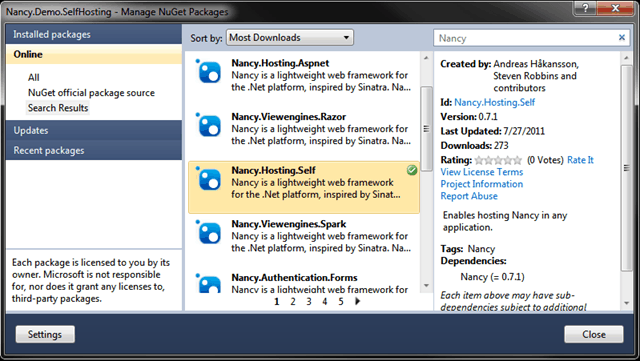Select the Nancy.Viewengines.Razor package title
The width and height of the screenshot is (640, 361).
tap(289, 116)
